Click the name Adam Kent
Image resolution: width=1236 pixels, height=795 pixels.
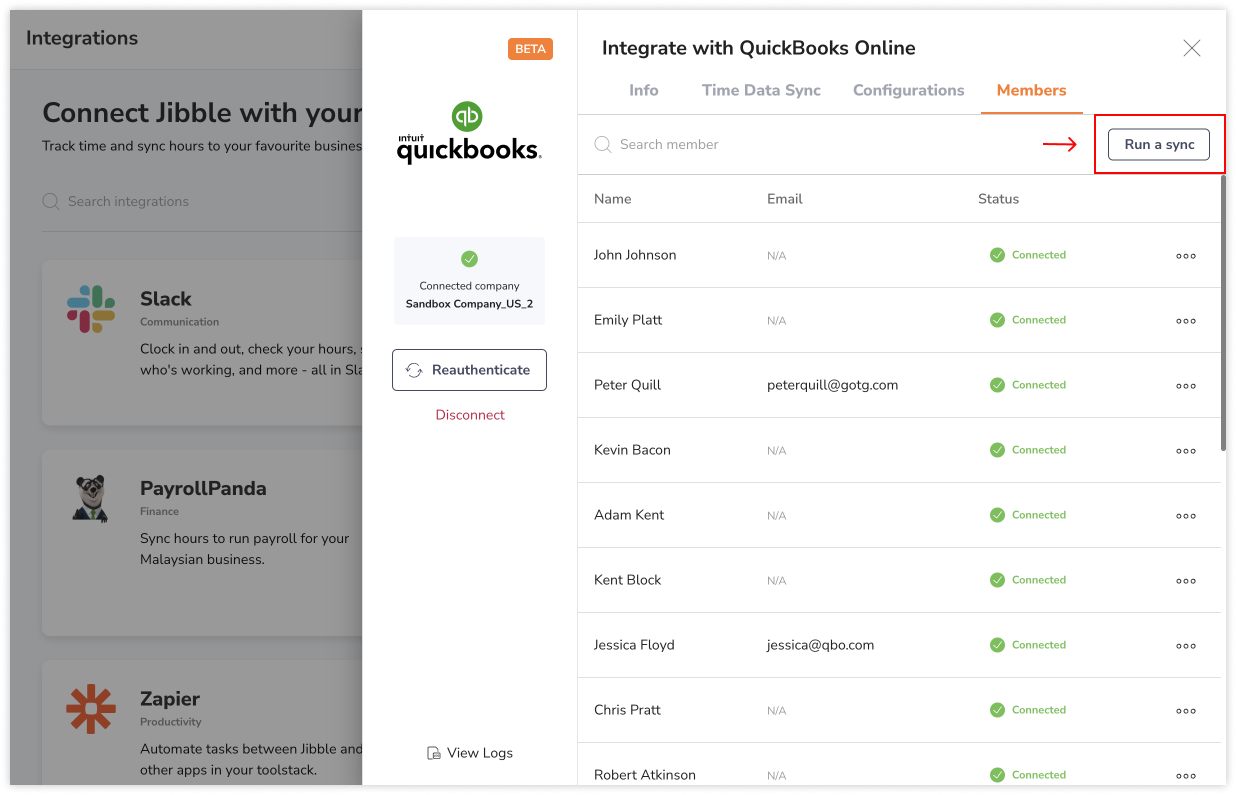[629, 515]
